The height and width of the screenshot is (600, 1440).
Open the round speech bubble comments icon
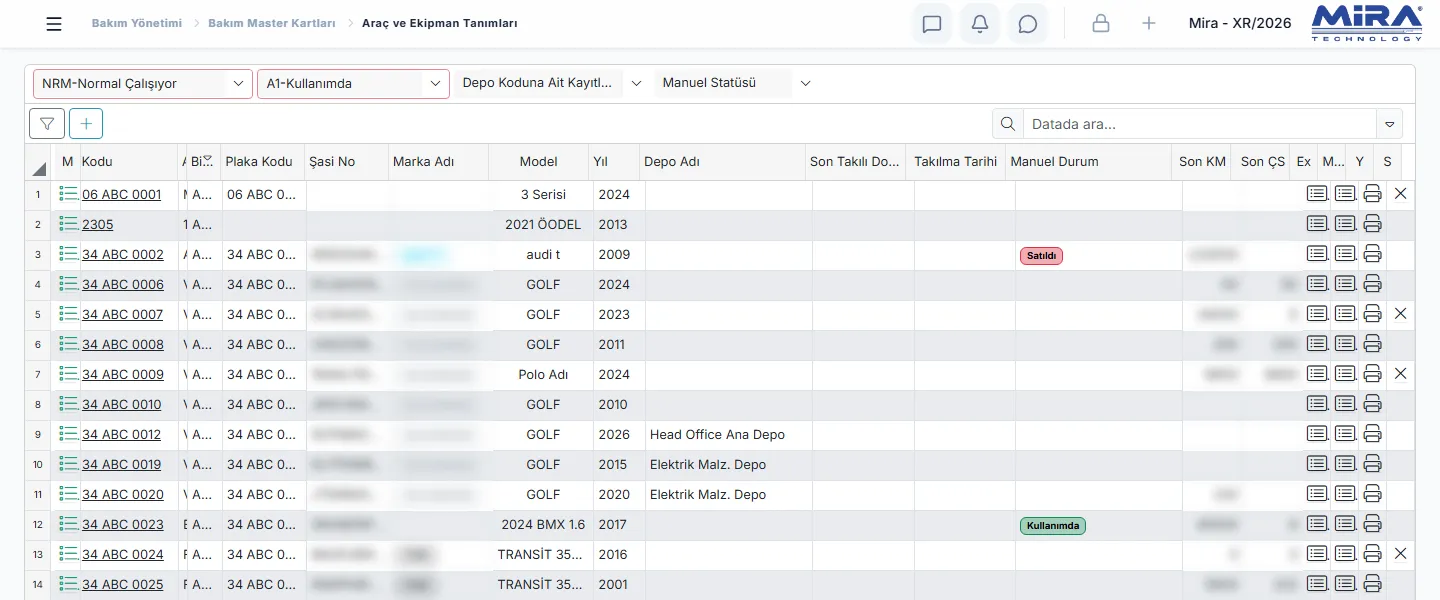pos(1028,24)
